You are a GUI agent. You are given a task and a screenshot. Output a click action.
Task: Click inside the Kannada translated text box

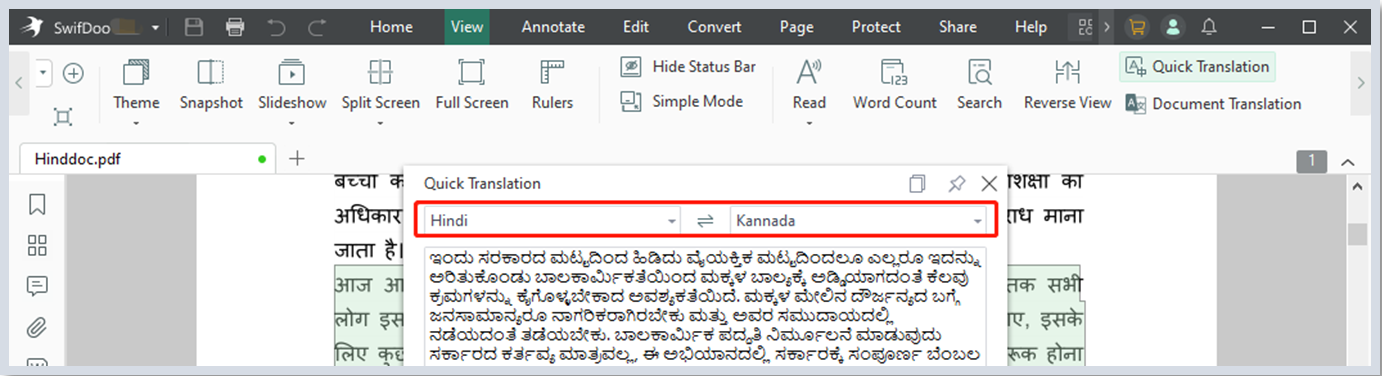click(706, 306)
